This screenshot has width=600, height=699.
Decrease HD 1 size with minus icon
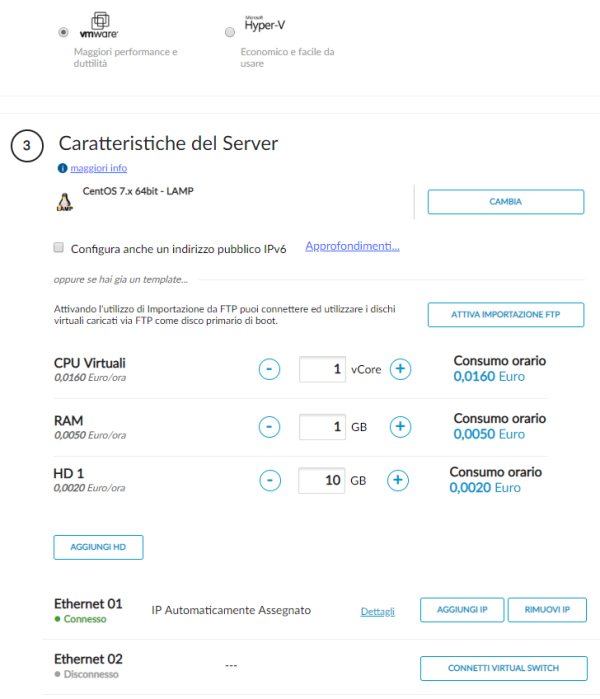[270, 480]
